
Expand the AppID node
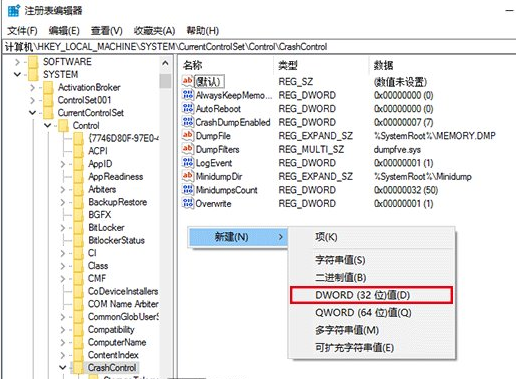point(63,164)
